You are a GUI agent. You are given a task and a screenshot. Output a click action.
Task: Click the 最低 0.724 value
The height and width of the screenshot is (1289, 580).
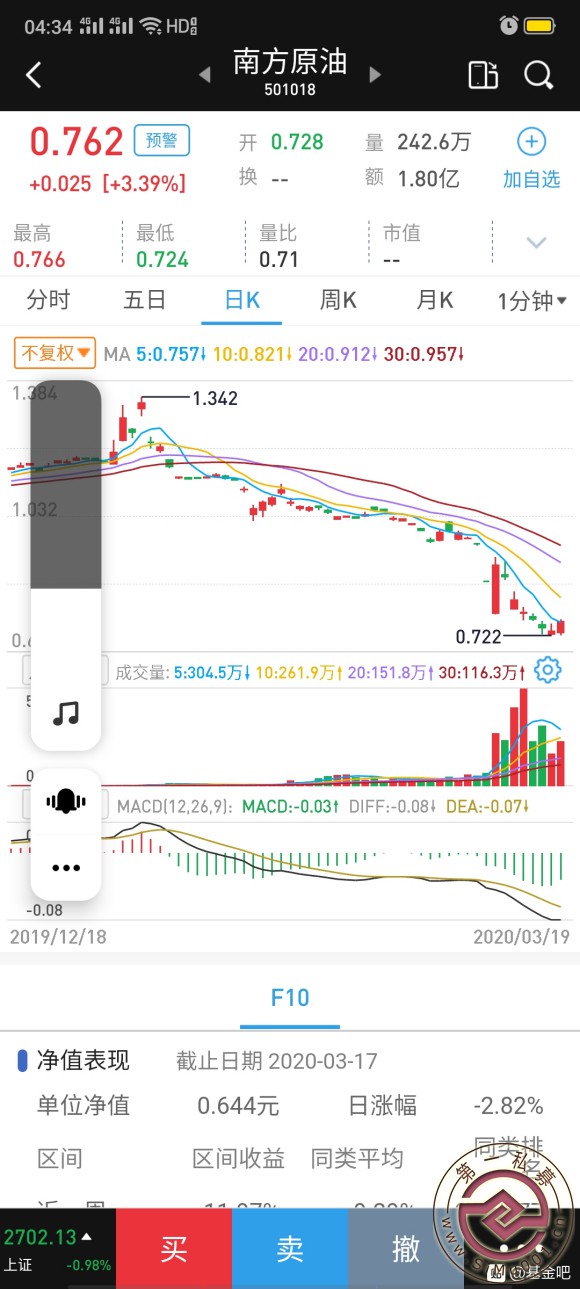click(162, 260)
